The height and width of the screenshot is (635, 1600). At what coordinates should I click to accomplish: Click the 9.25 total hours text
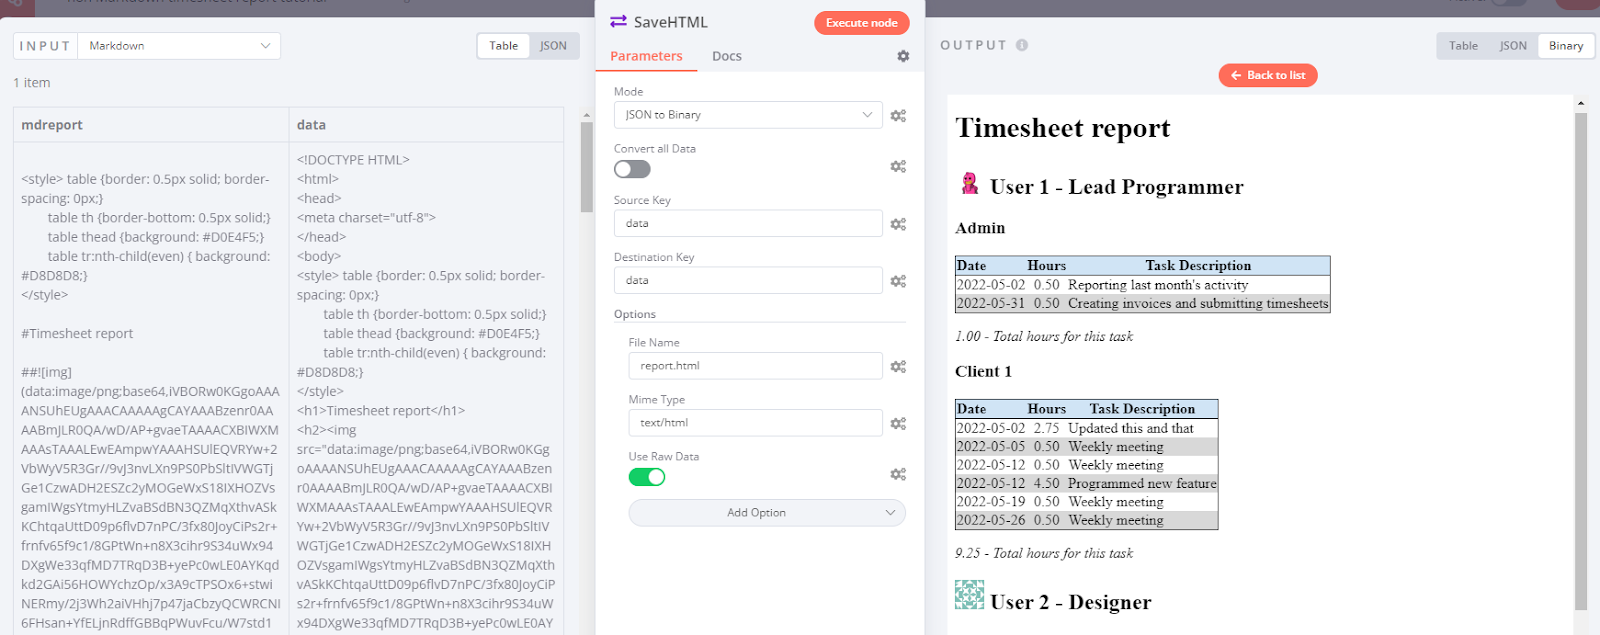(x=1044, y=553)
